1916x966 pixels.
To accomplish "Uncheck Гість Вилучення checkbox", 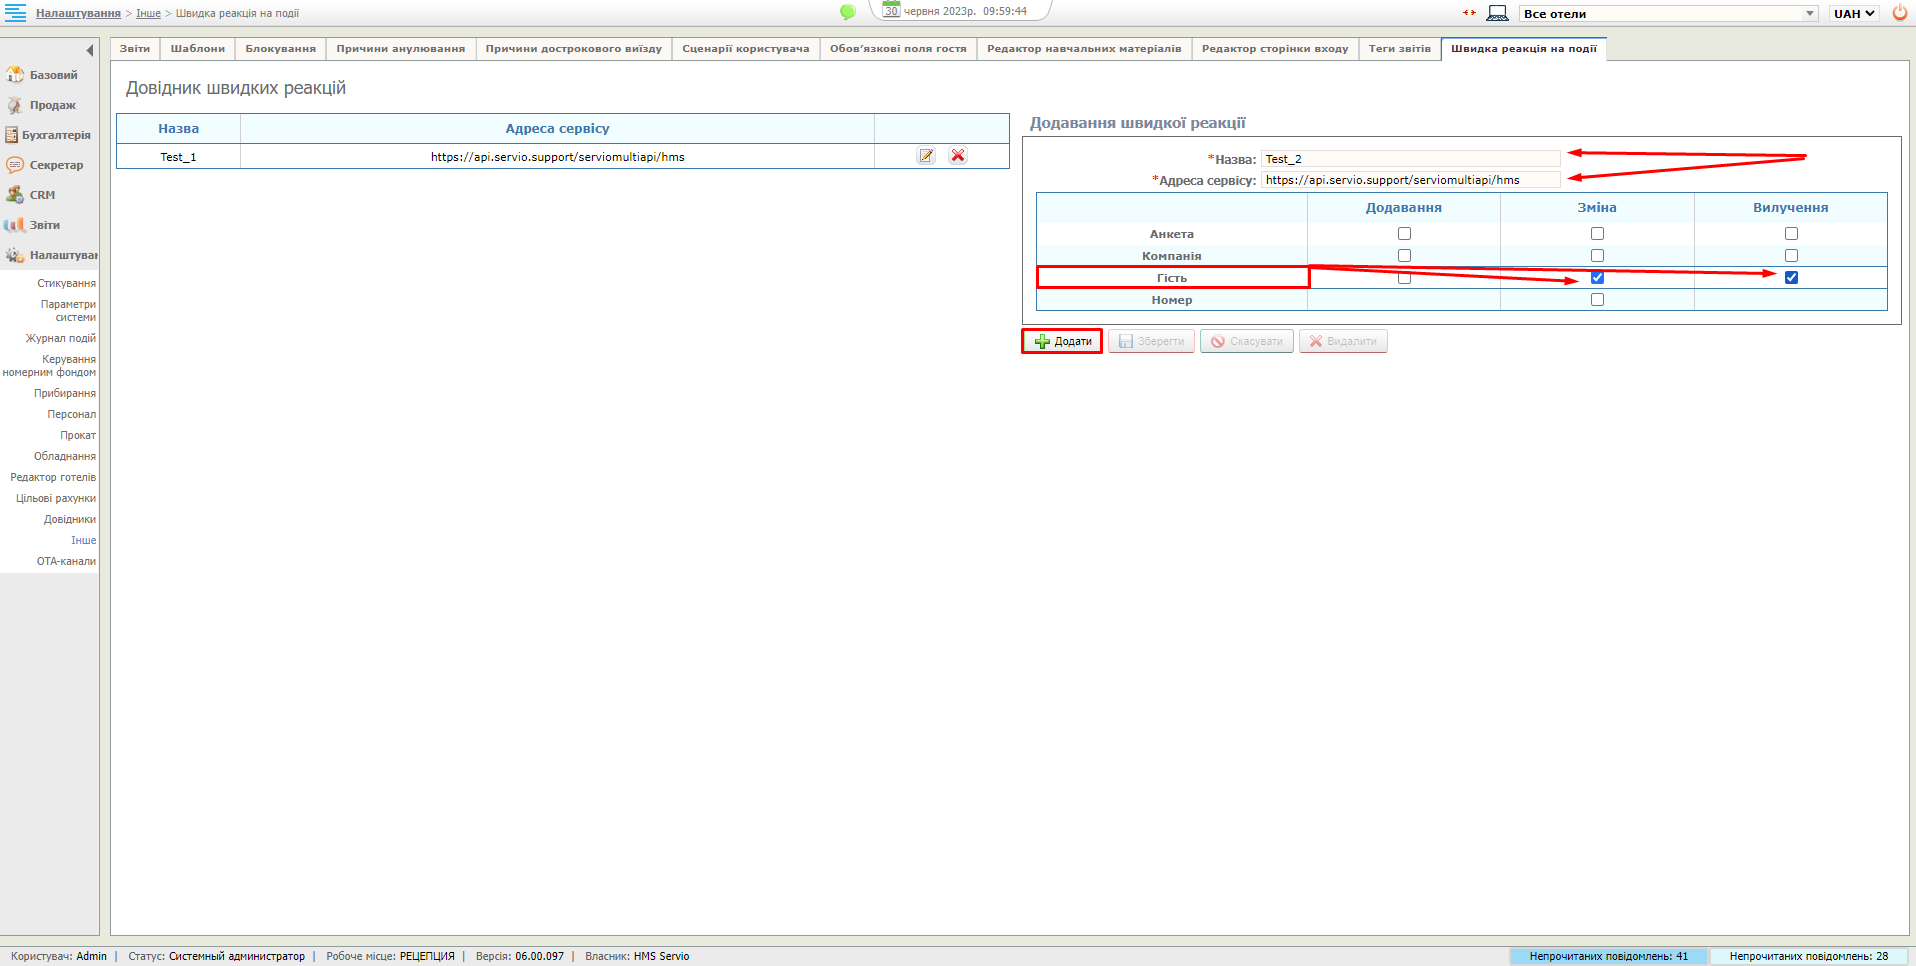I will point(1791,278).
